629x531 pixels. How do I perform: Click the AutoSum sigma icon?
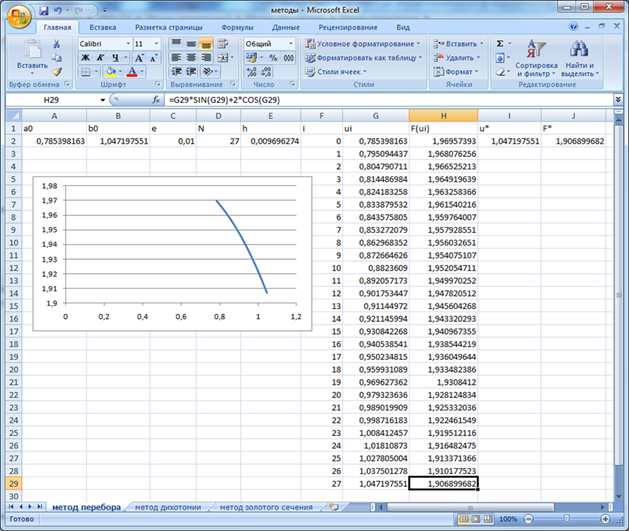point(499,44)
